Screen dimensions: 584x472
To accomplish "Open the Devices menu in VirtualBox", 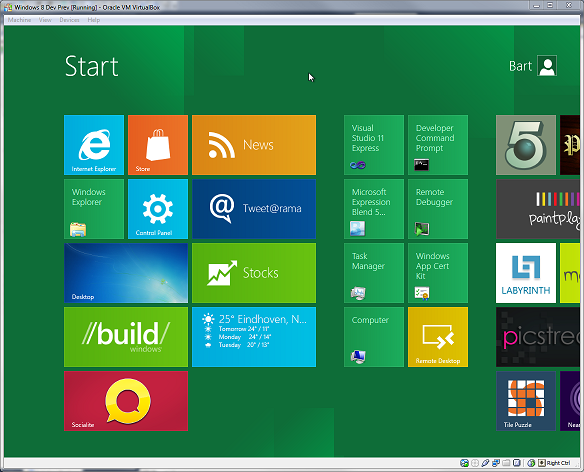I will pos(69,20).
